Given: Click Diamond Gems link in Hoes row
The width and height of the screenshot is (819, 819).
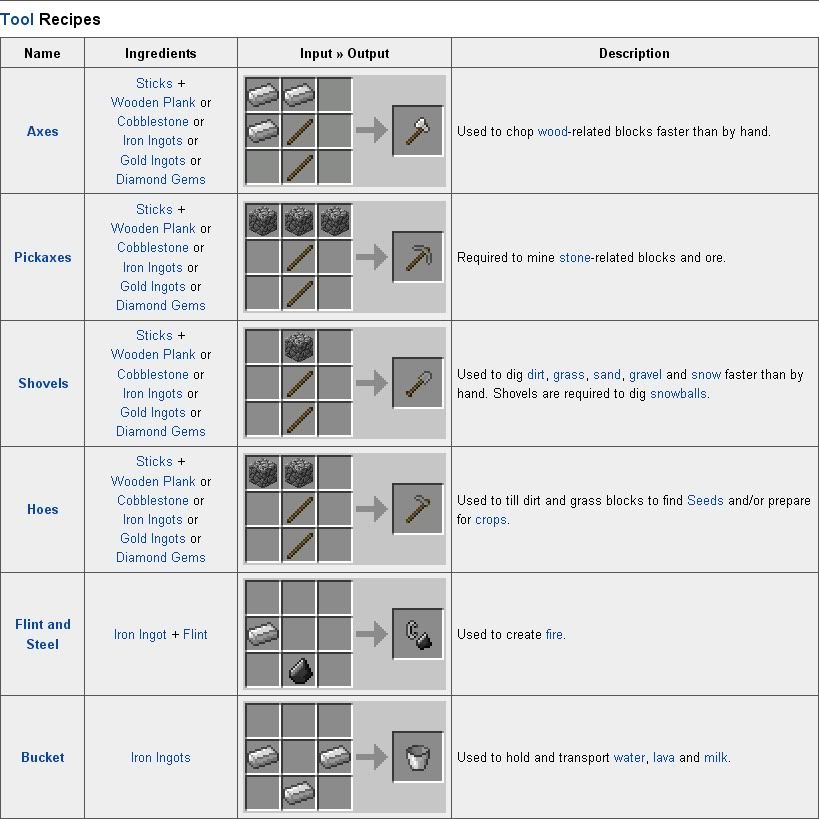Looking at the screenshot, I should [160, 557].
